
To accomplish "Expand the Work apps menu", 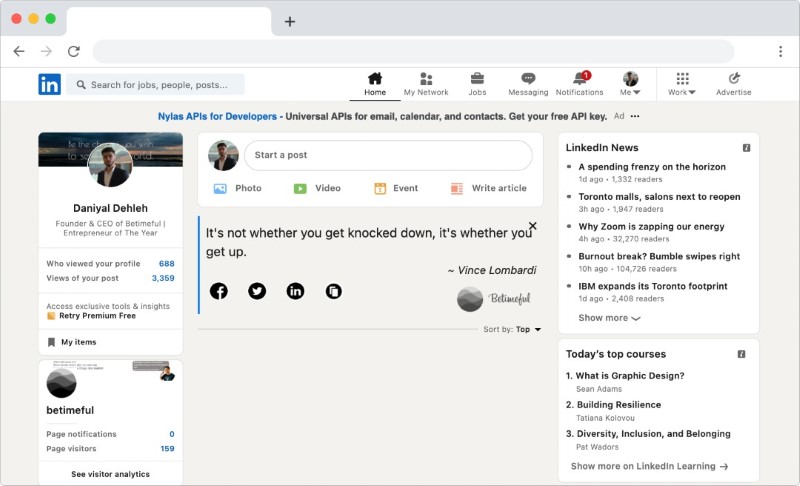I will [x=682, y=85].
